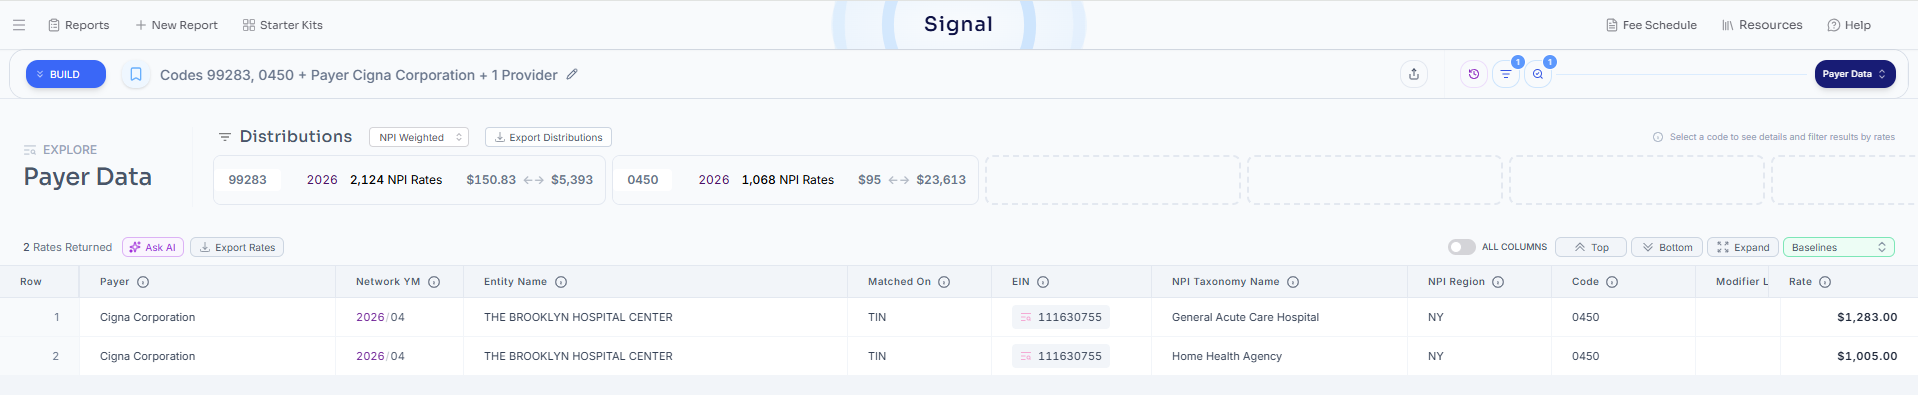1918x395 pixels.
Task: Bookmark this report with the bookmark icon
Action: point(136,74)
